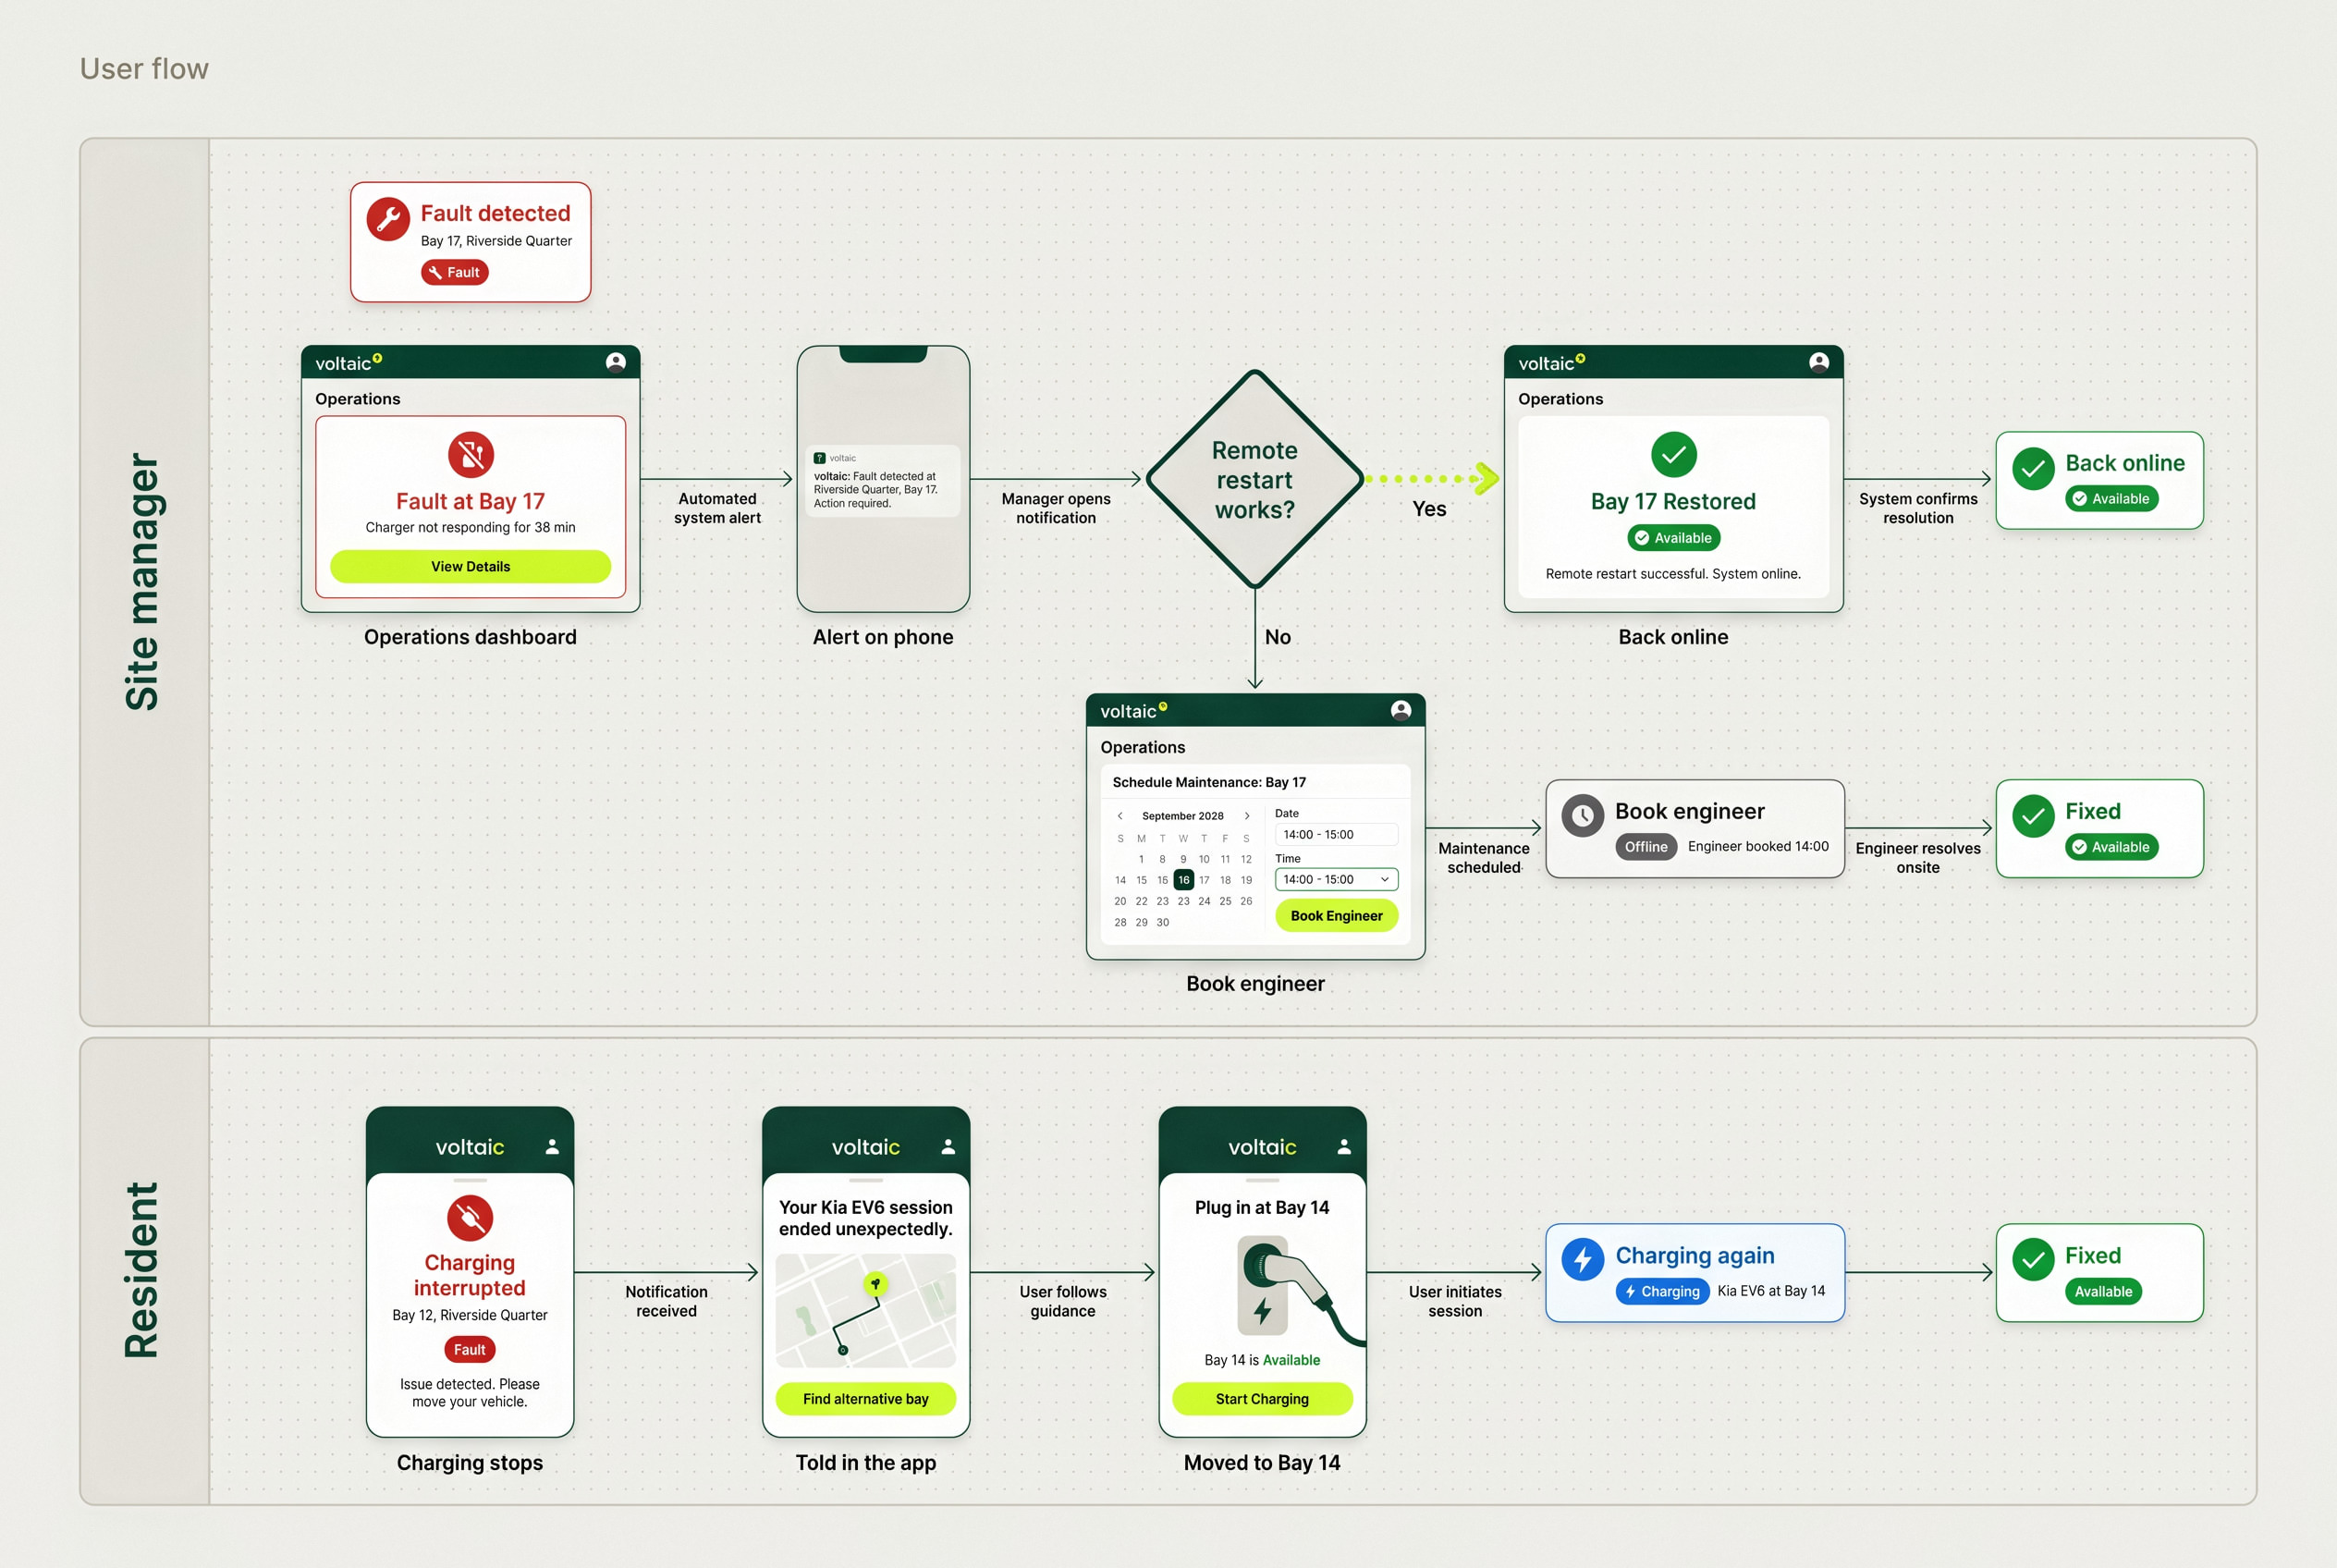Image resolution: width=2337 pixels, height=1568 pixels.
Task: Click the map pin on the route map
Action: (875, 1284)
